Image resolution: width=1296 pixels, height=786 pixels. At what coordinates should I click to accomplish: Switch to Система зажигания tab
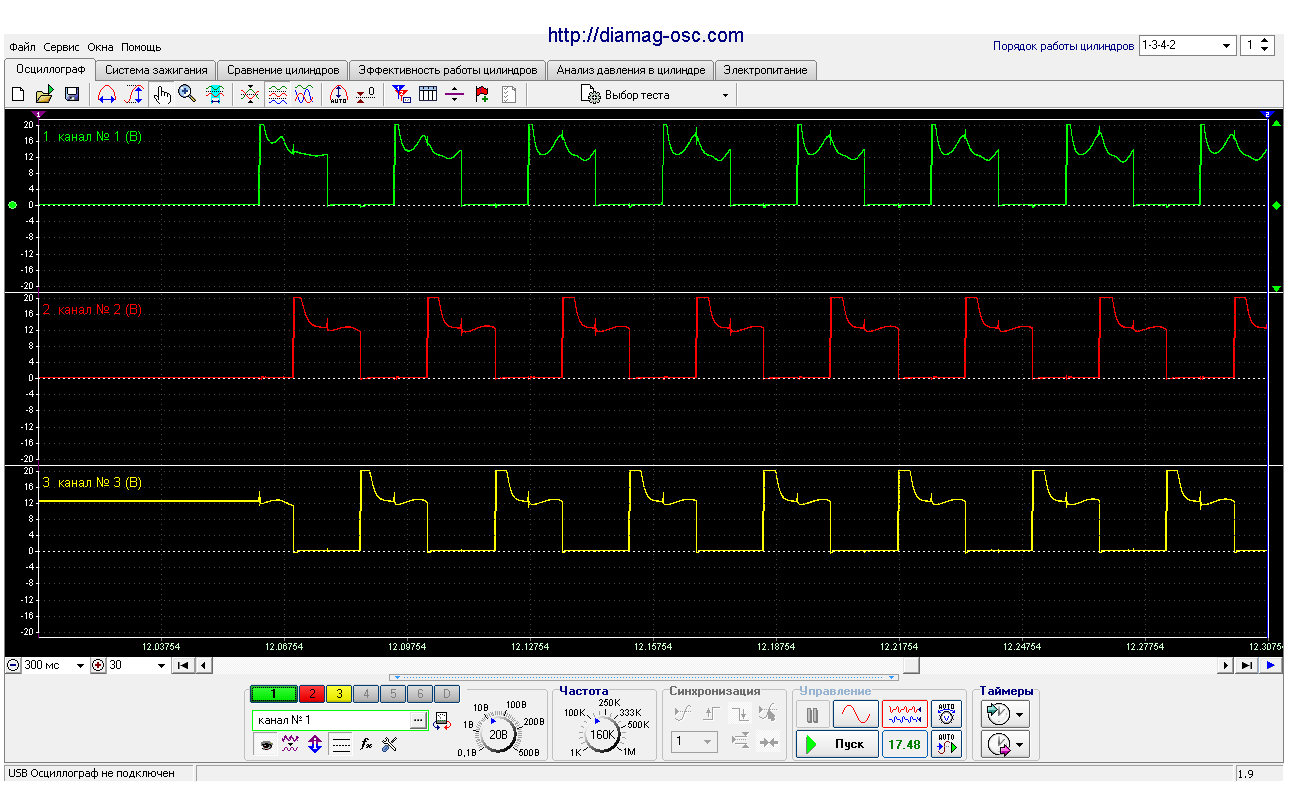tap(156, 70)
